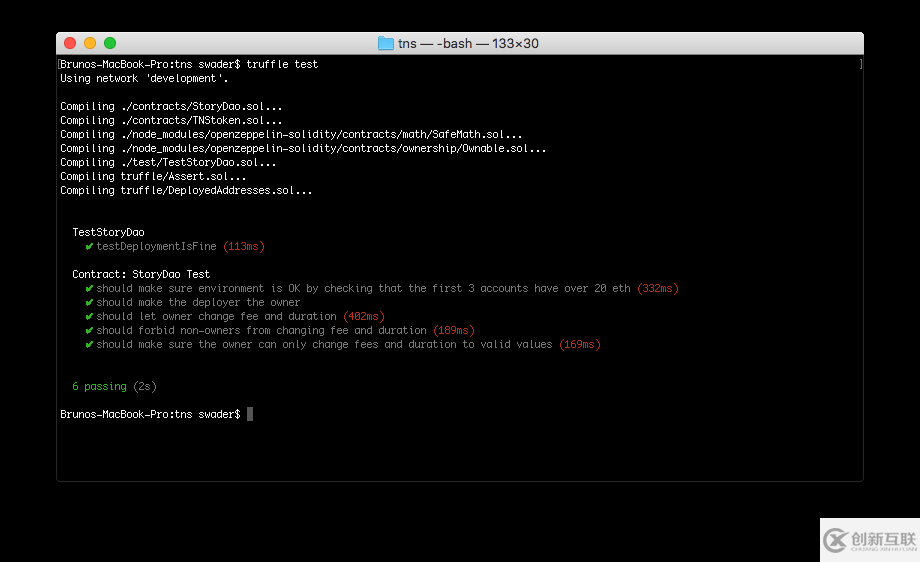Click 'Compiling ./contracts/StoryDao.sol...' line

(171, 106)
